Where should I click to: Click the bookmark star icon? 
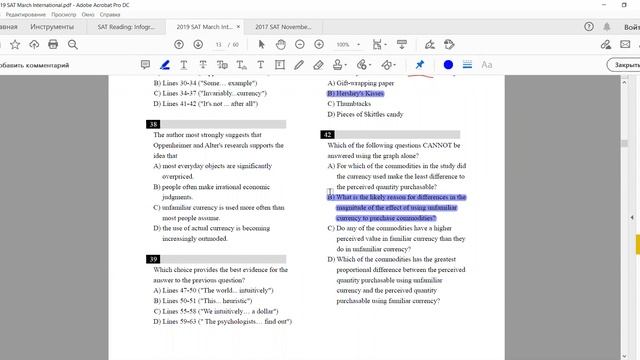pos(15,44)
